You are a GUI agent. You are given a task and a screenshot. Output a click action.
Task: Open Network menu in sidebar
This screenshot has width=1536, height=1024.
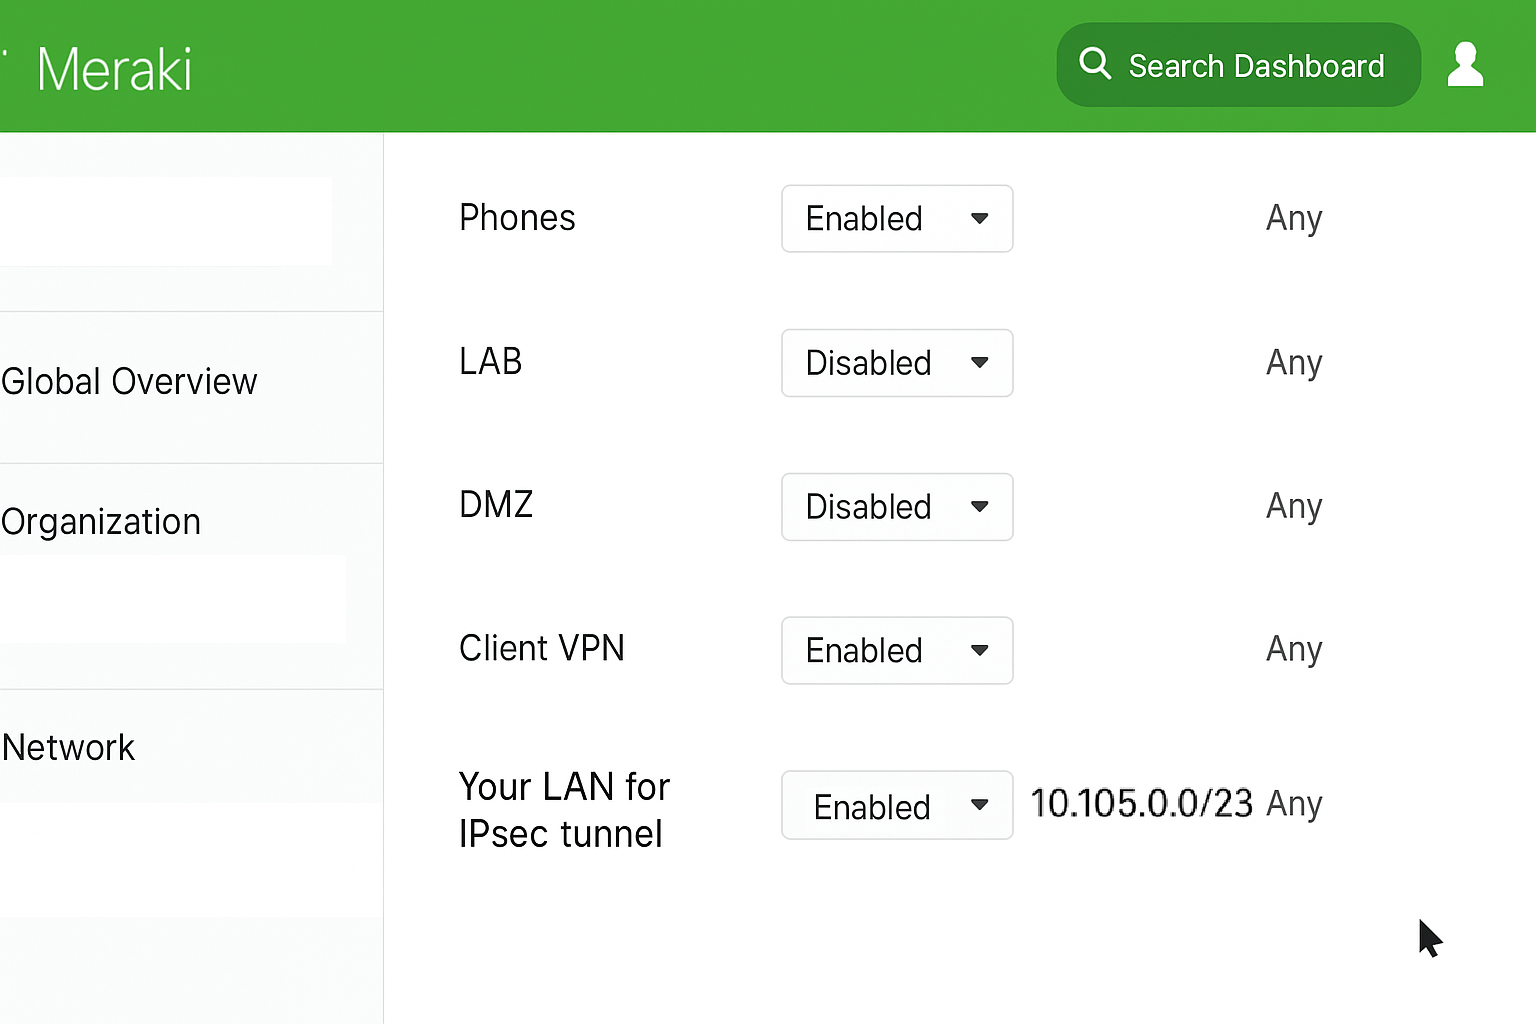tap(68, 747)
